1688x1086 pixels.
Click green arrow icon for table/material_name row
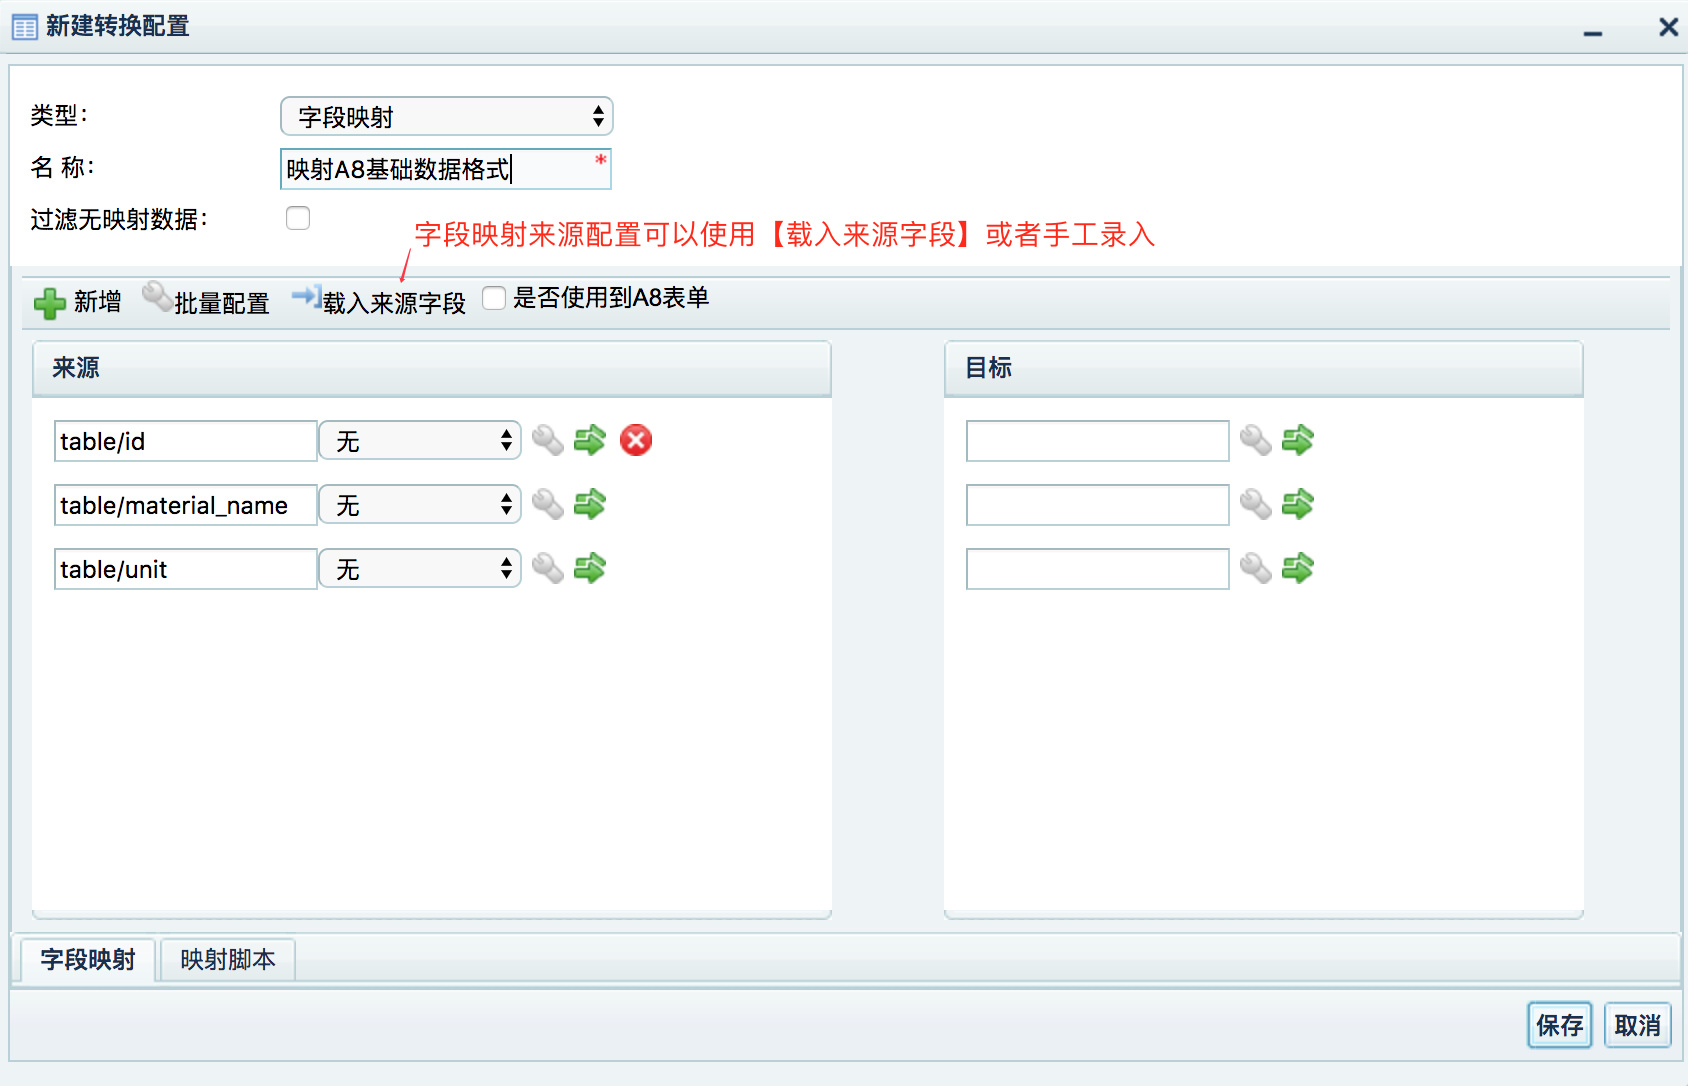coord(590,504)
